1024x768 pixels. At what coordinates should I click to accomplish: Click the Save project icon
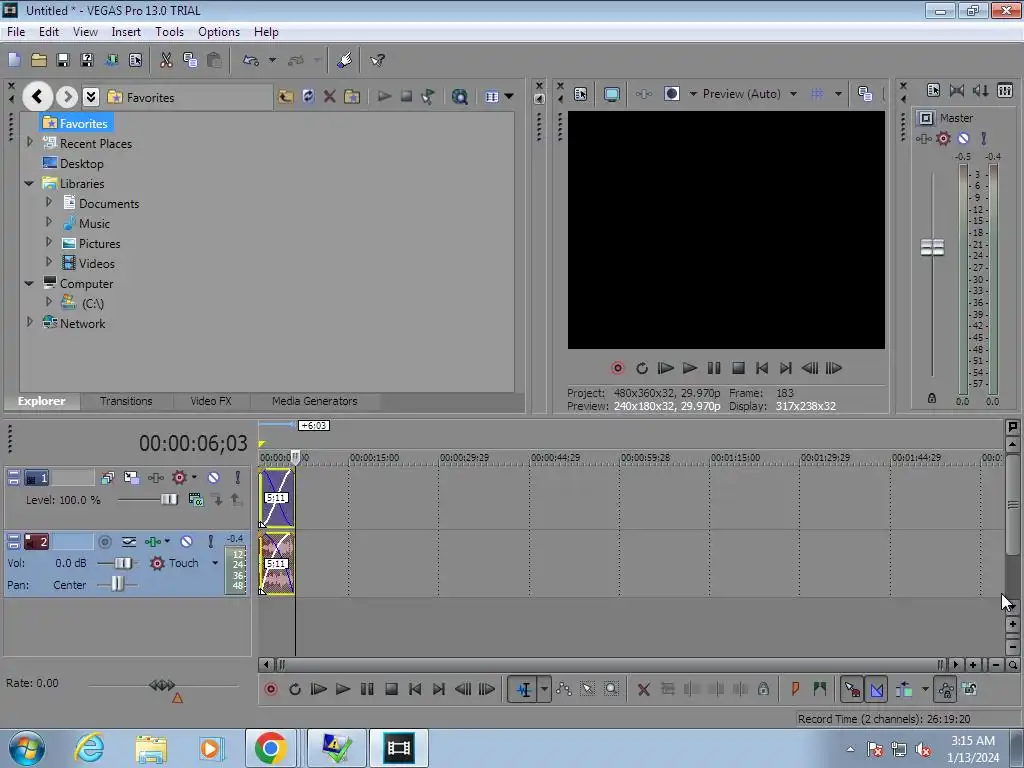(63, 60)
